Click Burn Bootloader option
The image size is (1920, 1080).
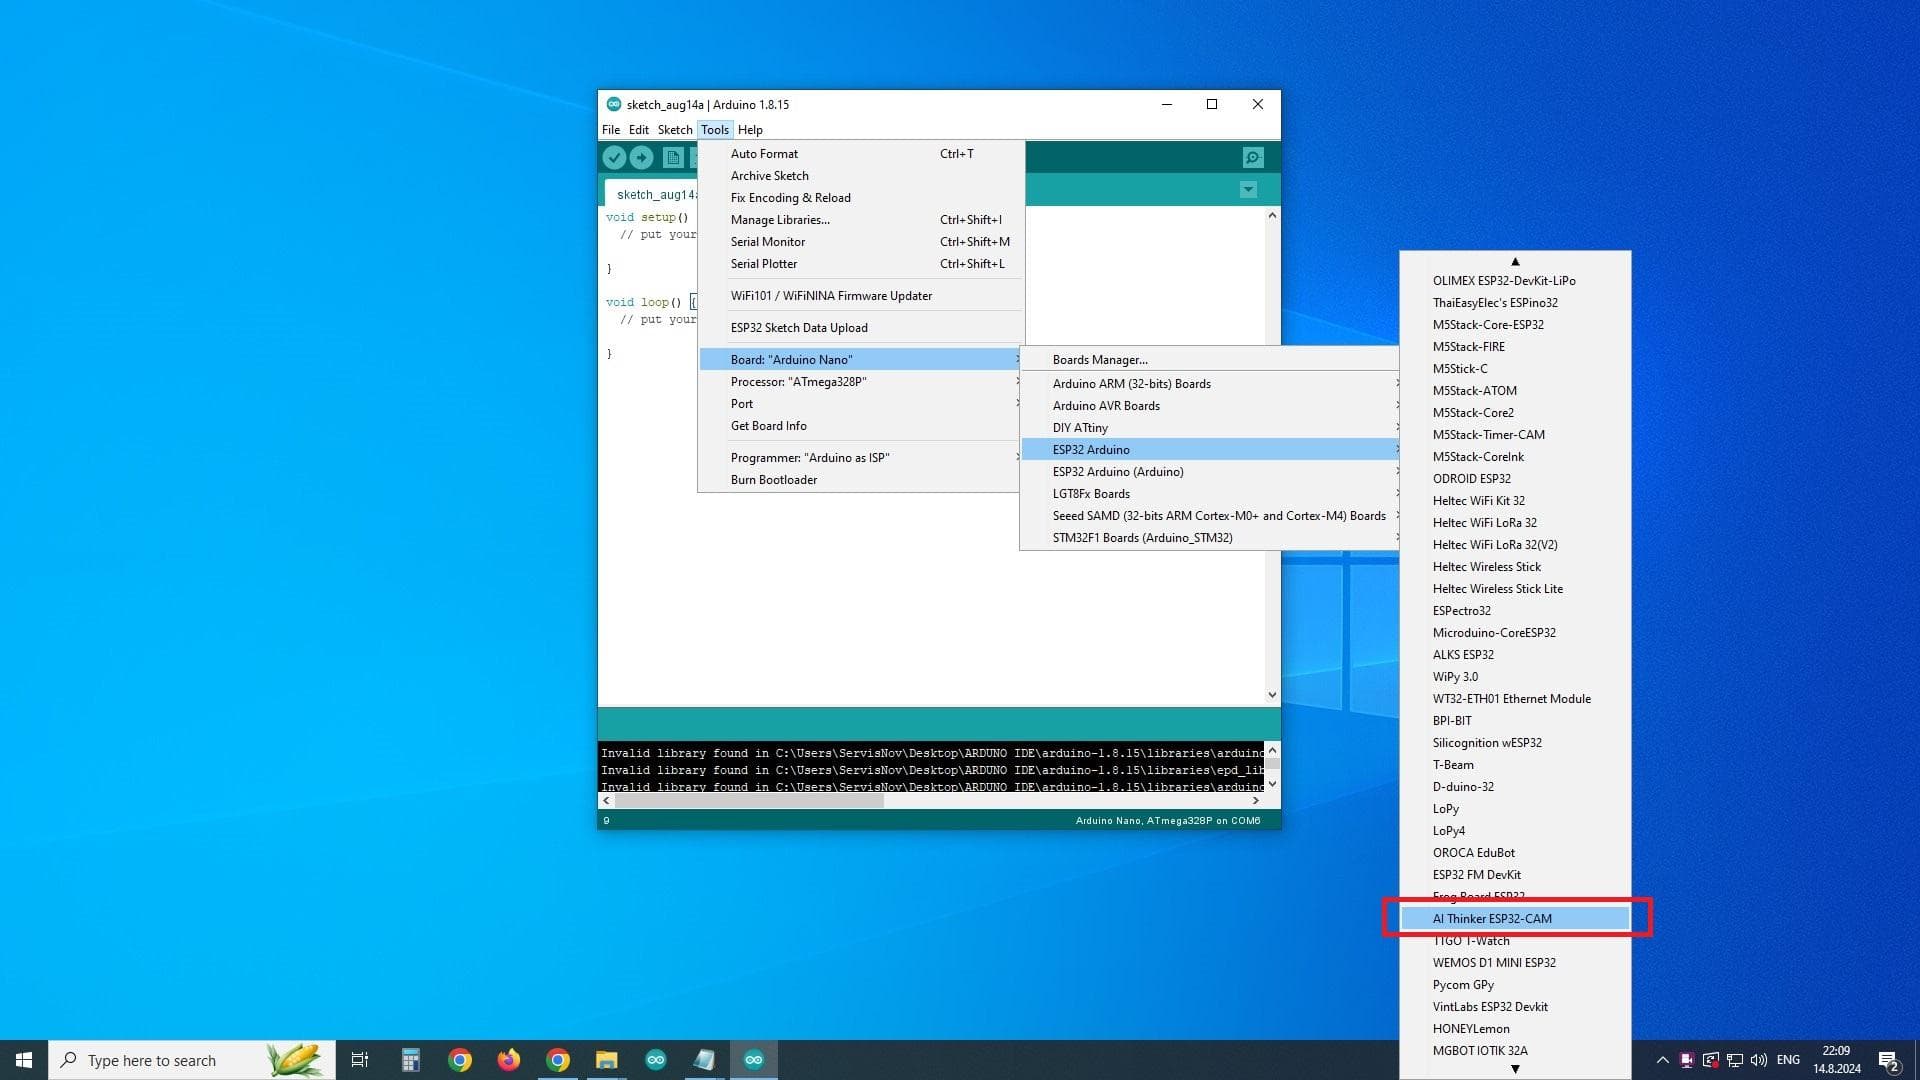click(x=774, y=480)
